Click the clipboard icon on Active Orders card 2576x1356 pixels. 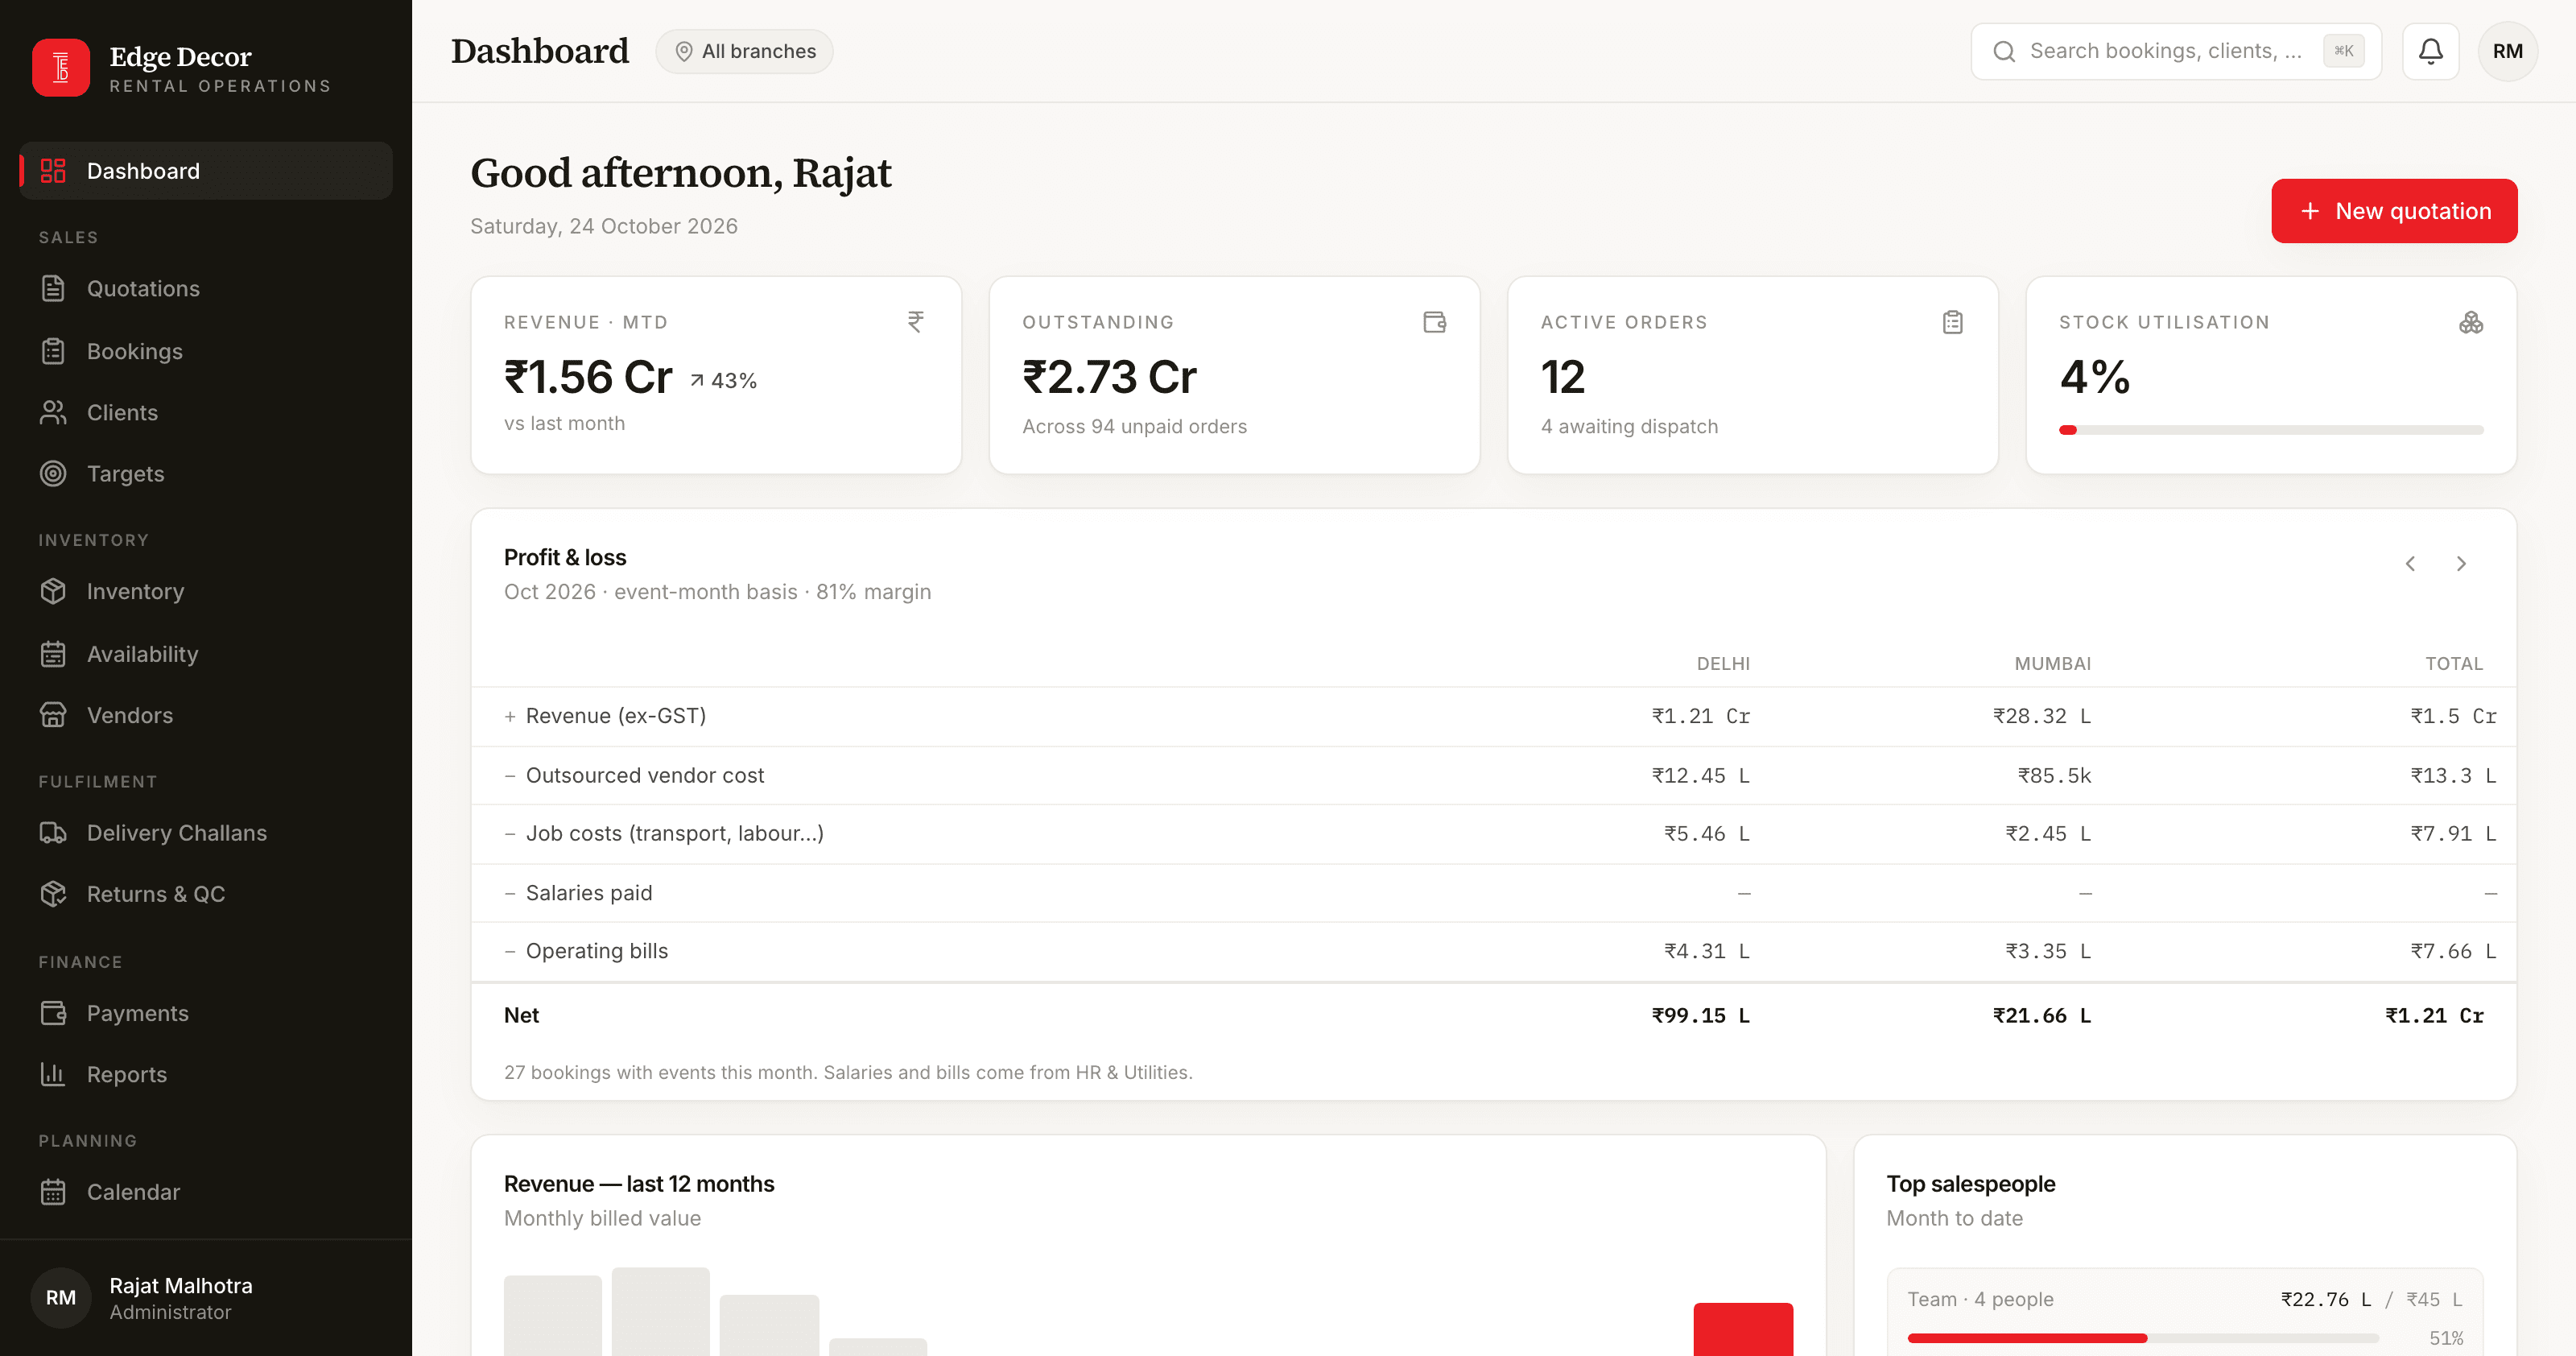coord(1952,322)
